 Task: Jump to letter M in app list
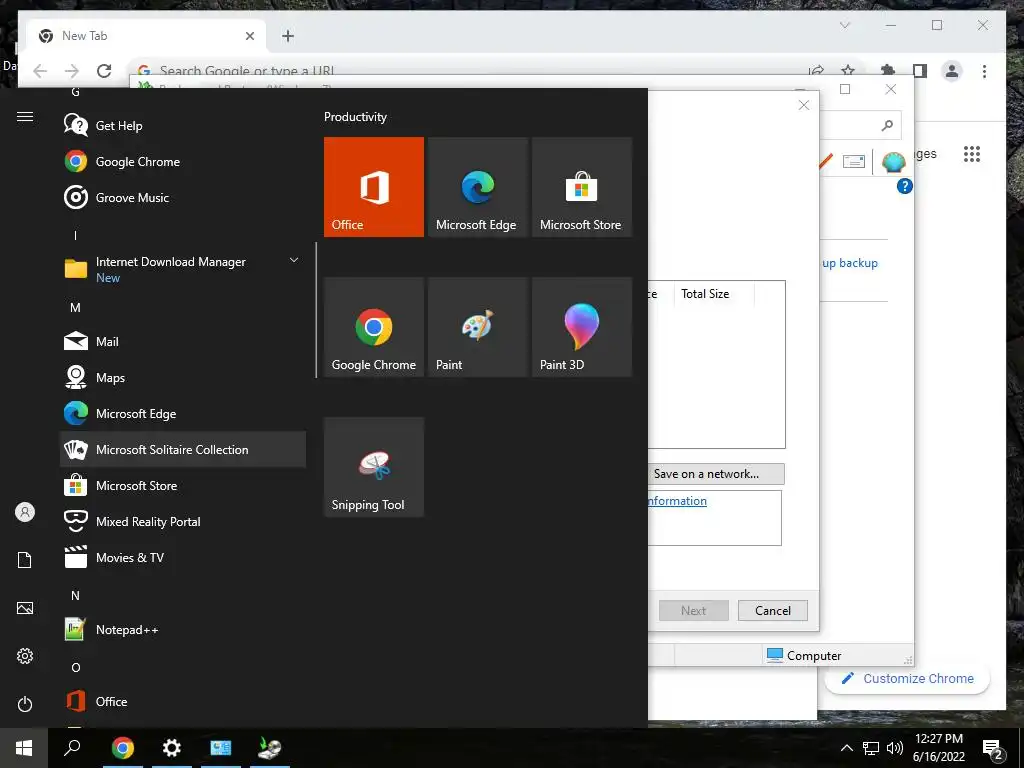click(75, 307)
